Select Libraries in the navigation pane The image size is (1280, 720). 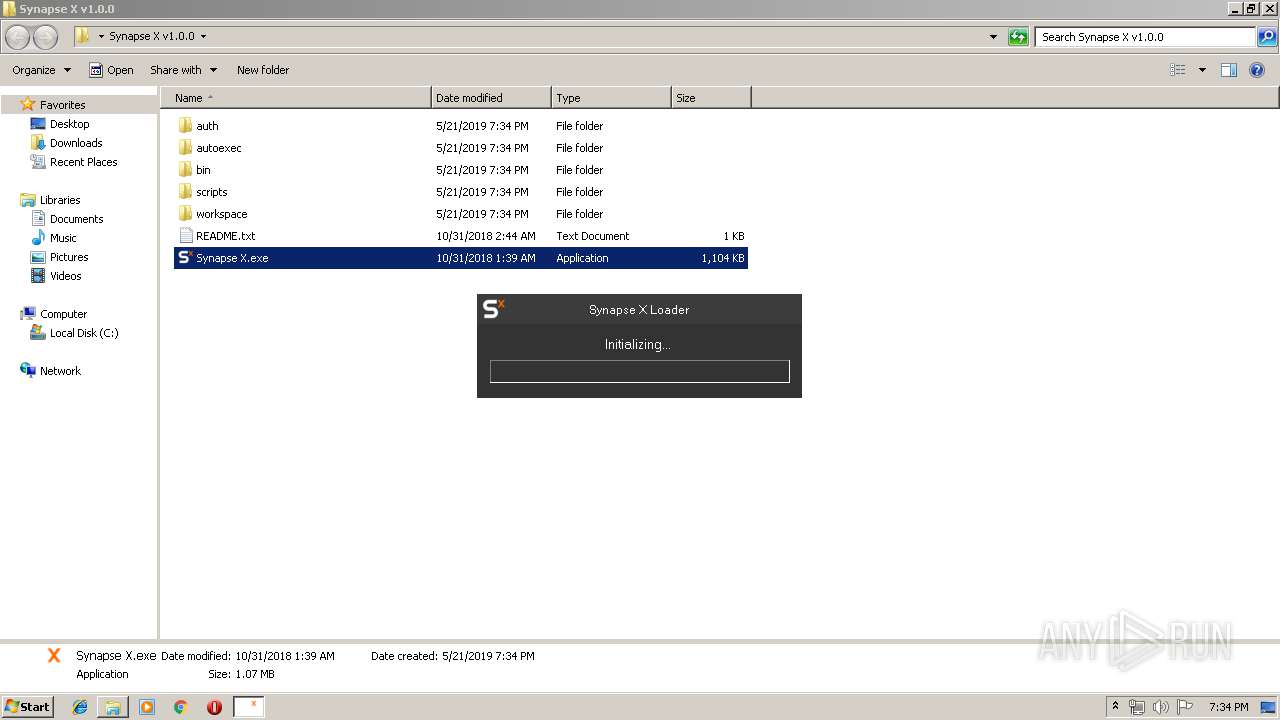pos(60,200)
